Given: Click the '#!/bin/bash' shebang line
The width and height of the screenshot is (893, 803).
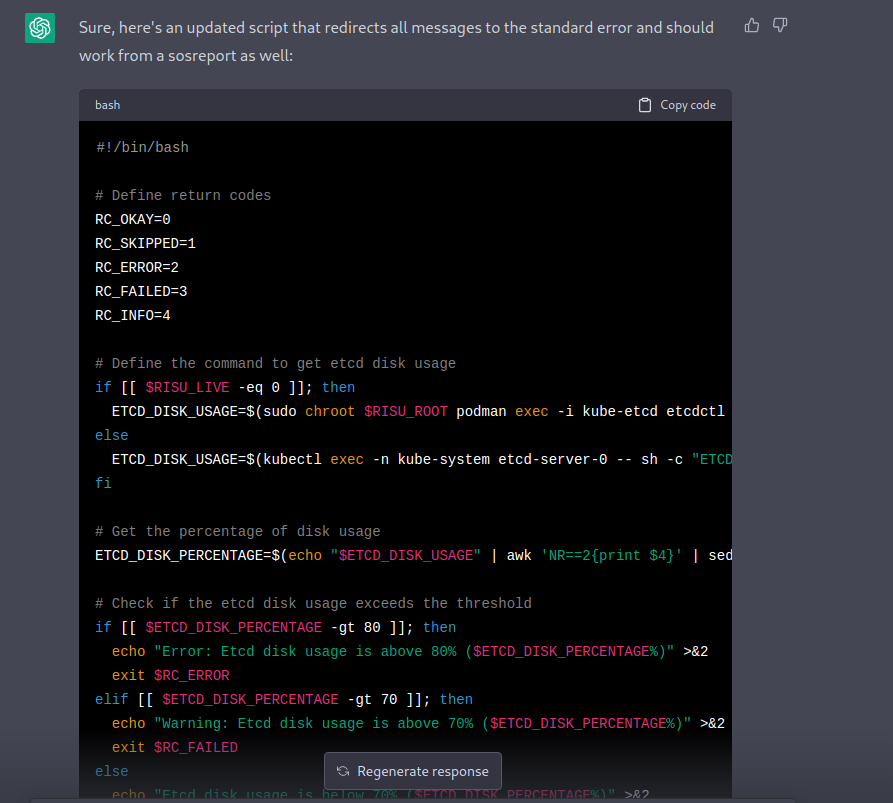Looking at the screenshot, I should [142, 148].
